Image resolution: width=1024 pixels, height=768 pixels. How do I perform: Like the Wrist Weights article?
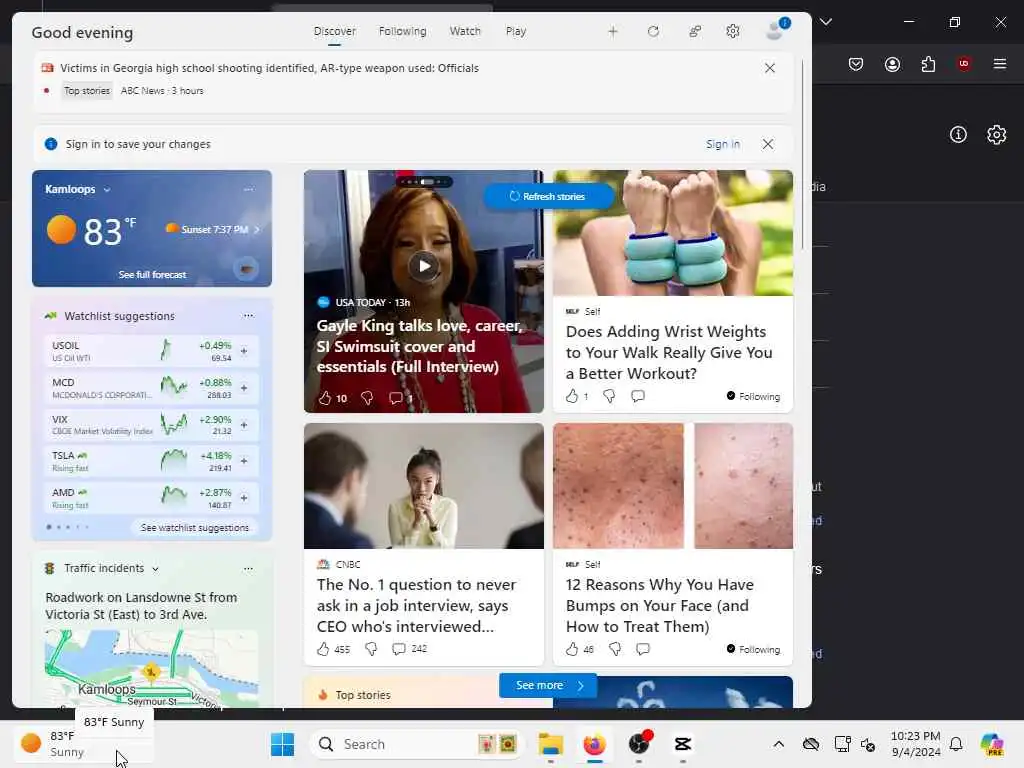coord(572,396)
